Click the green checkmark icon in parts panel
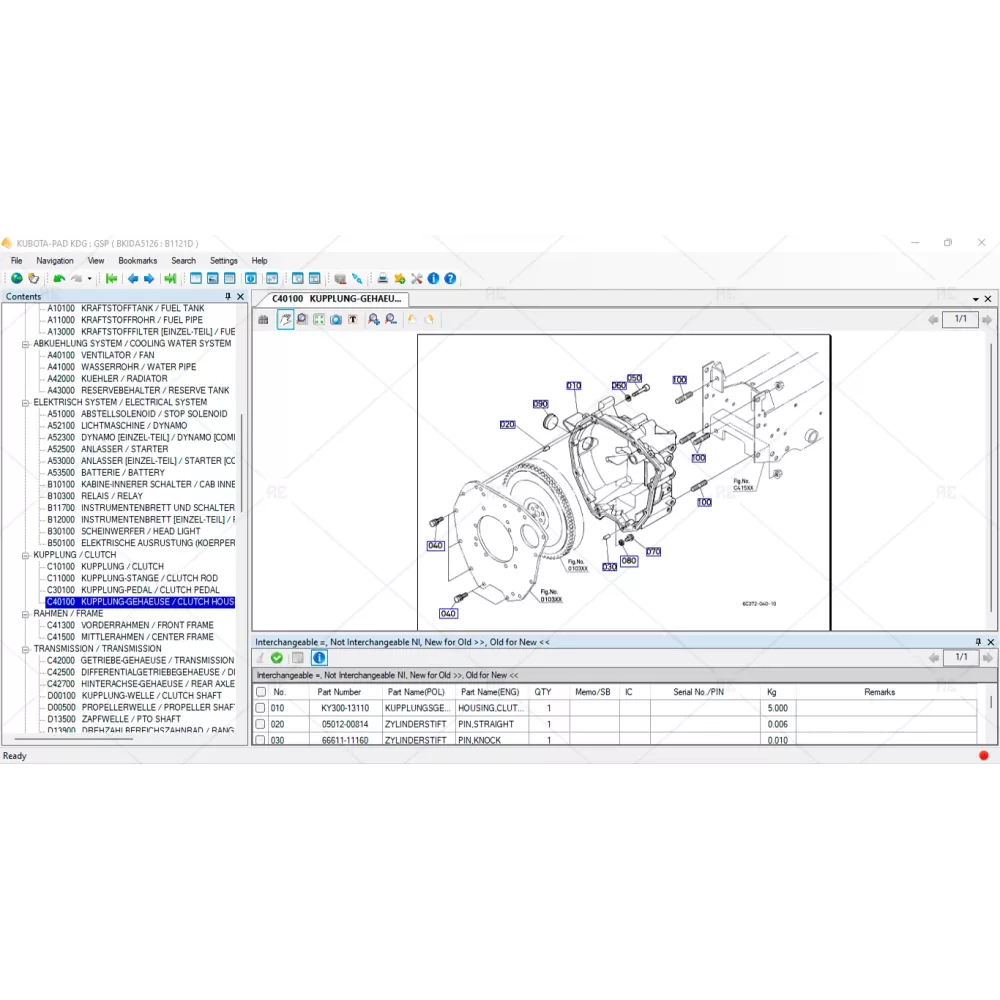This screenshot has width=1000, height=1000. click(x=277, y=657)
